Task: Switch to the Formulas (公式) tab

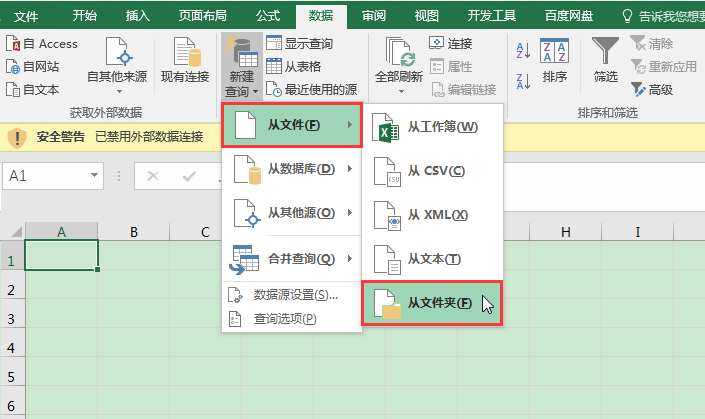Action: coord(268,16)
